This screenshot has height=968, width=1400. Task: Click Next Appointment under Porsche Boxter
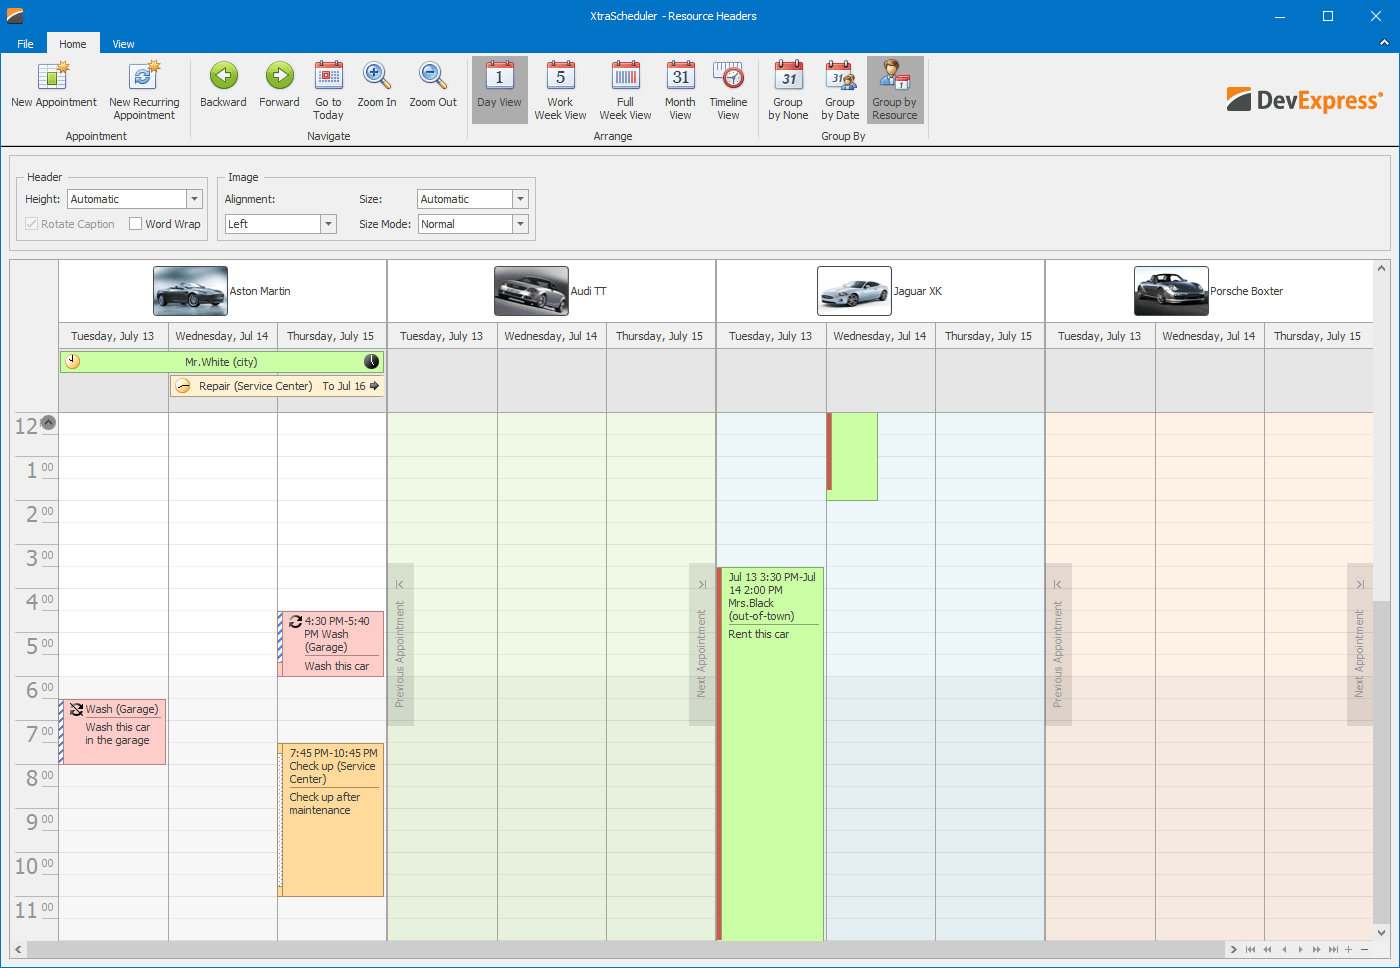(x=1360, y=645)
